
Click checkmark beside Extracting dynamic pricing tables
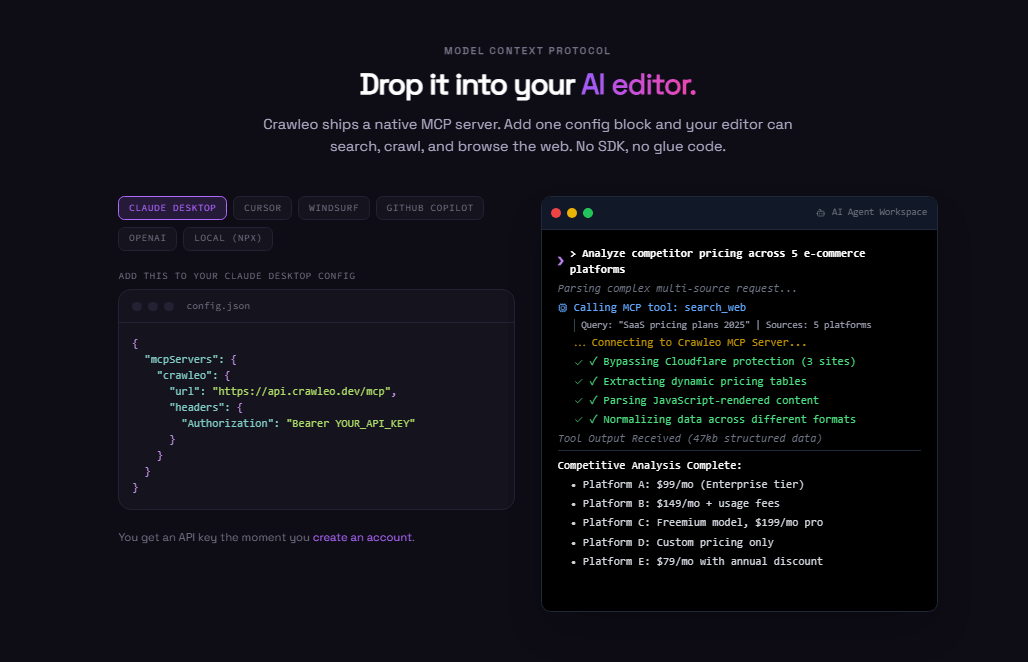[x=578, y=381]
